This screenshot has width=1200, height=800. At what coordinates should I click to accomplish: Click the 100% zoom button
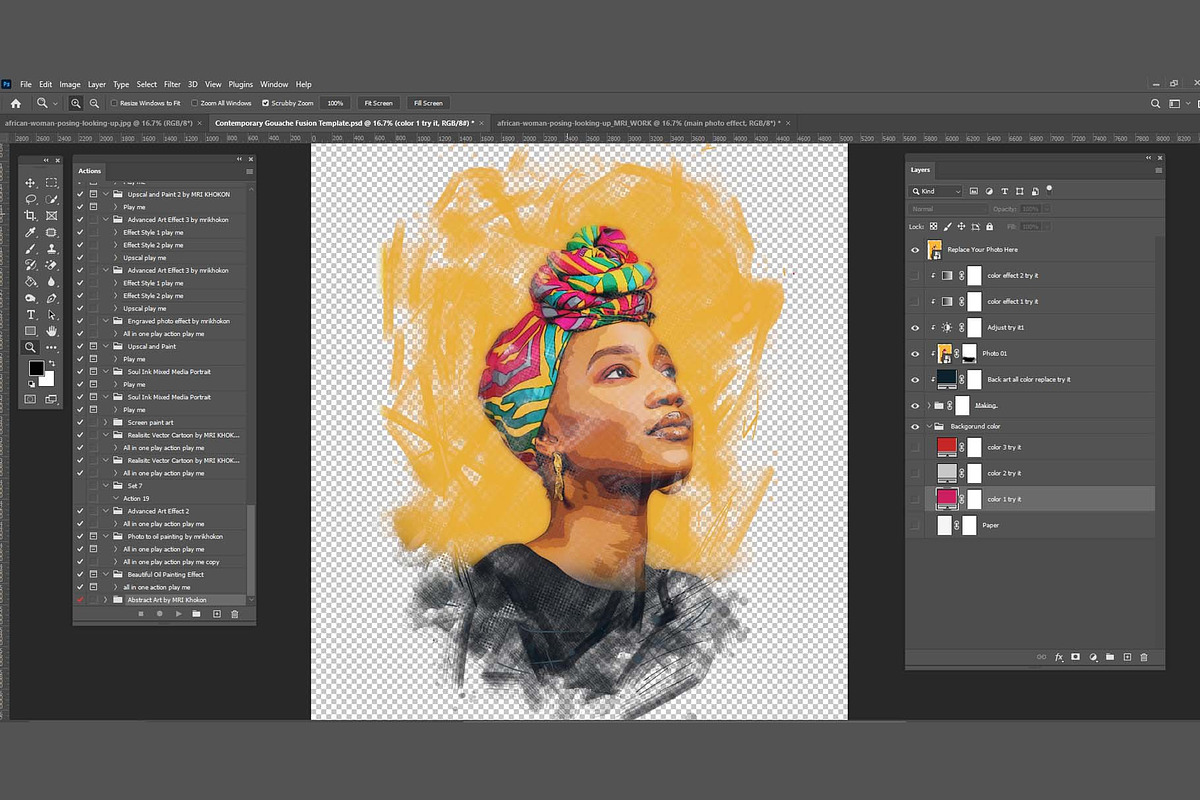[x=335, y=103]
